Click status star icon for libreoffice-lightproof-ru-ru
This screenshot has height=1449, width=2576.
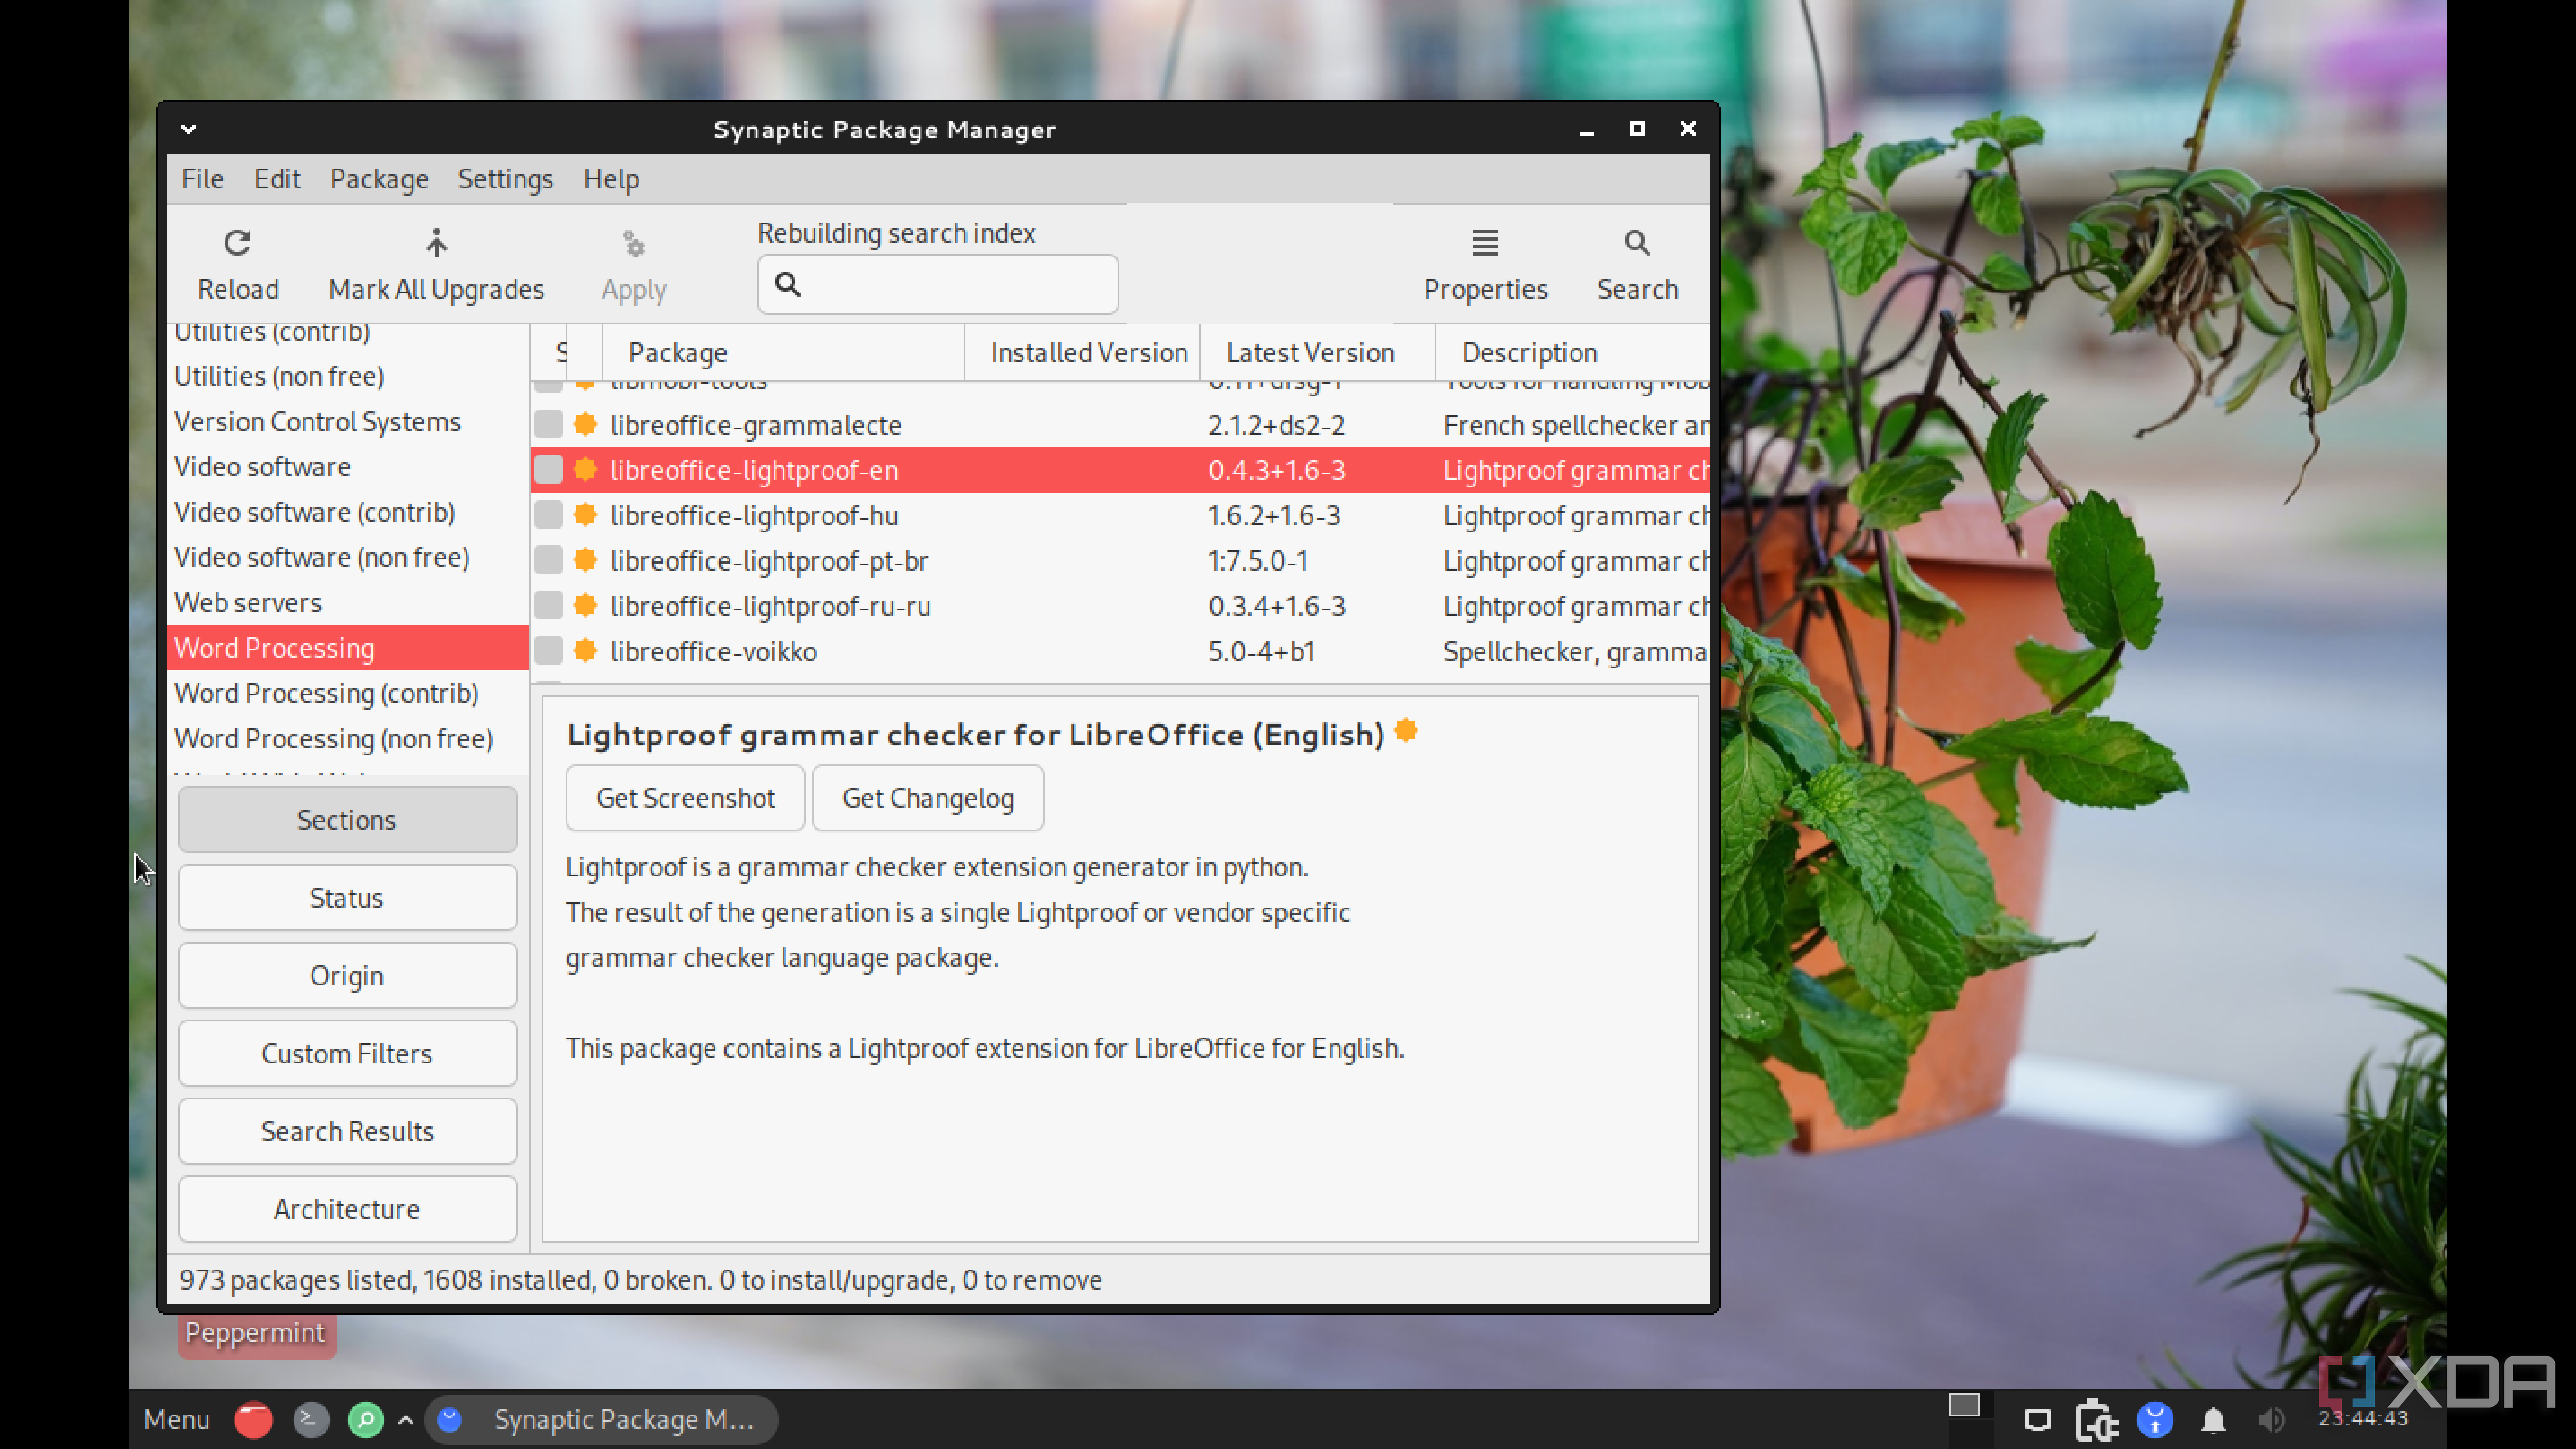pos(585,605)
